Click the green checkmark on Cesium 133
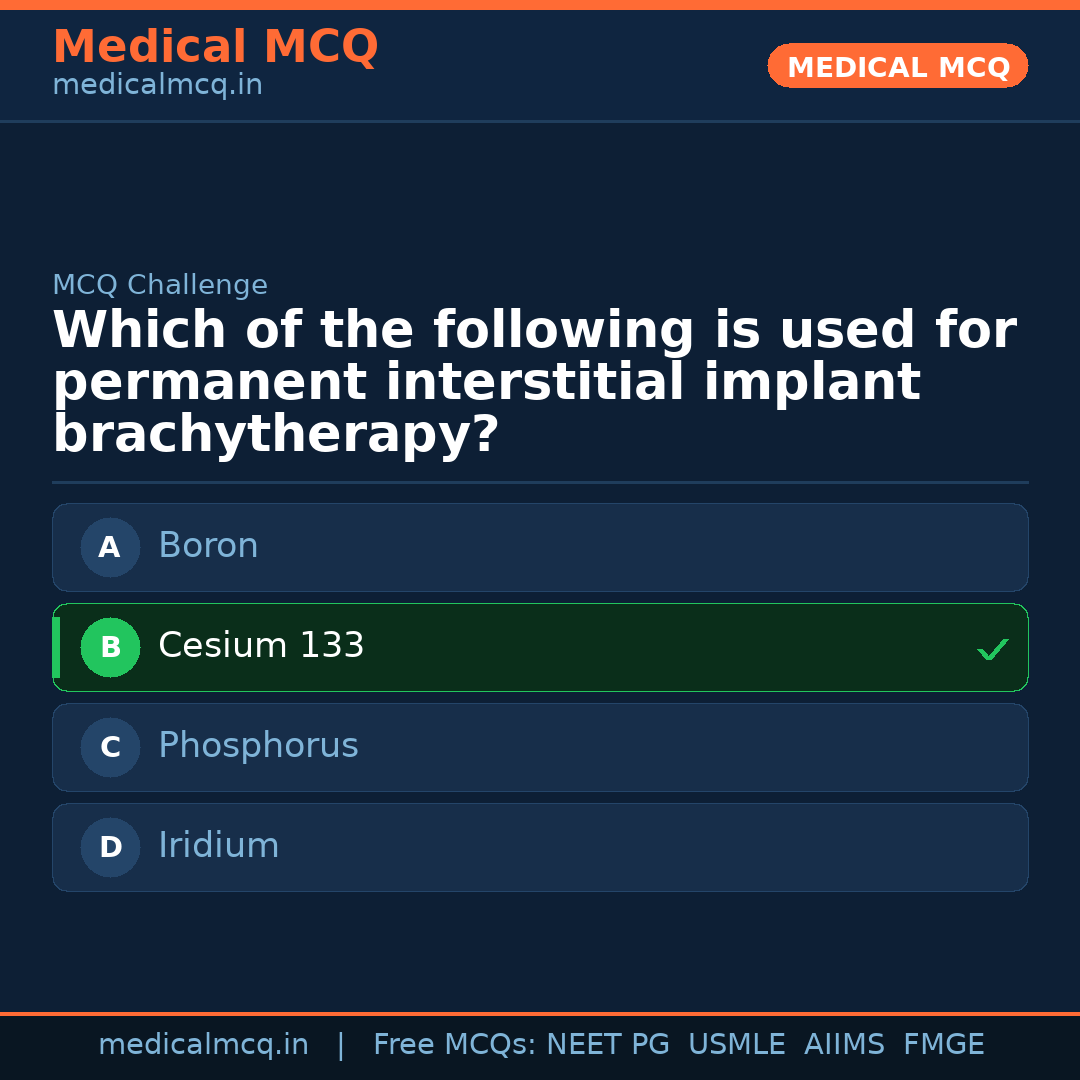 (992, 649)
